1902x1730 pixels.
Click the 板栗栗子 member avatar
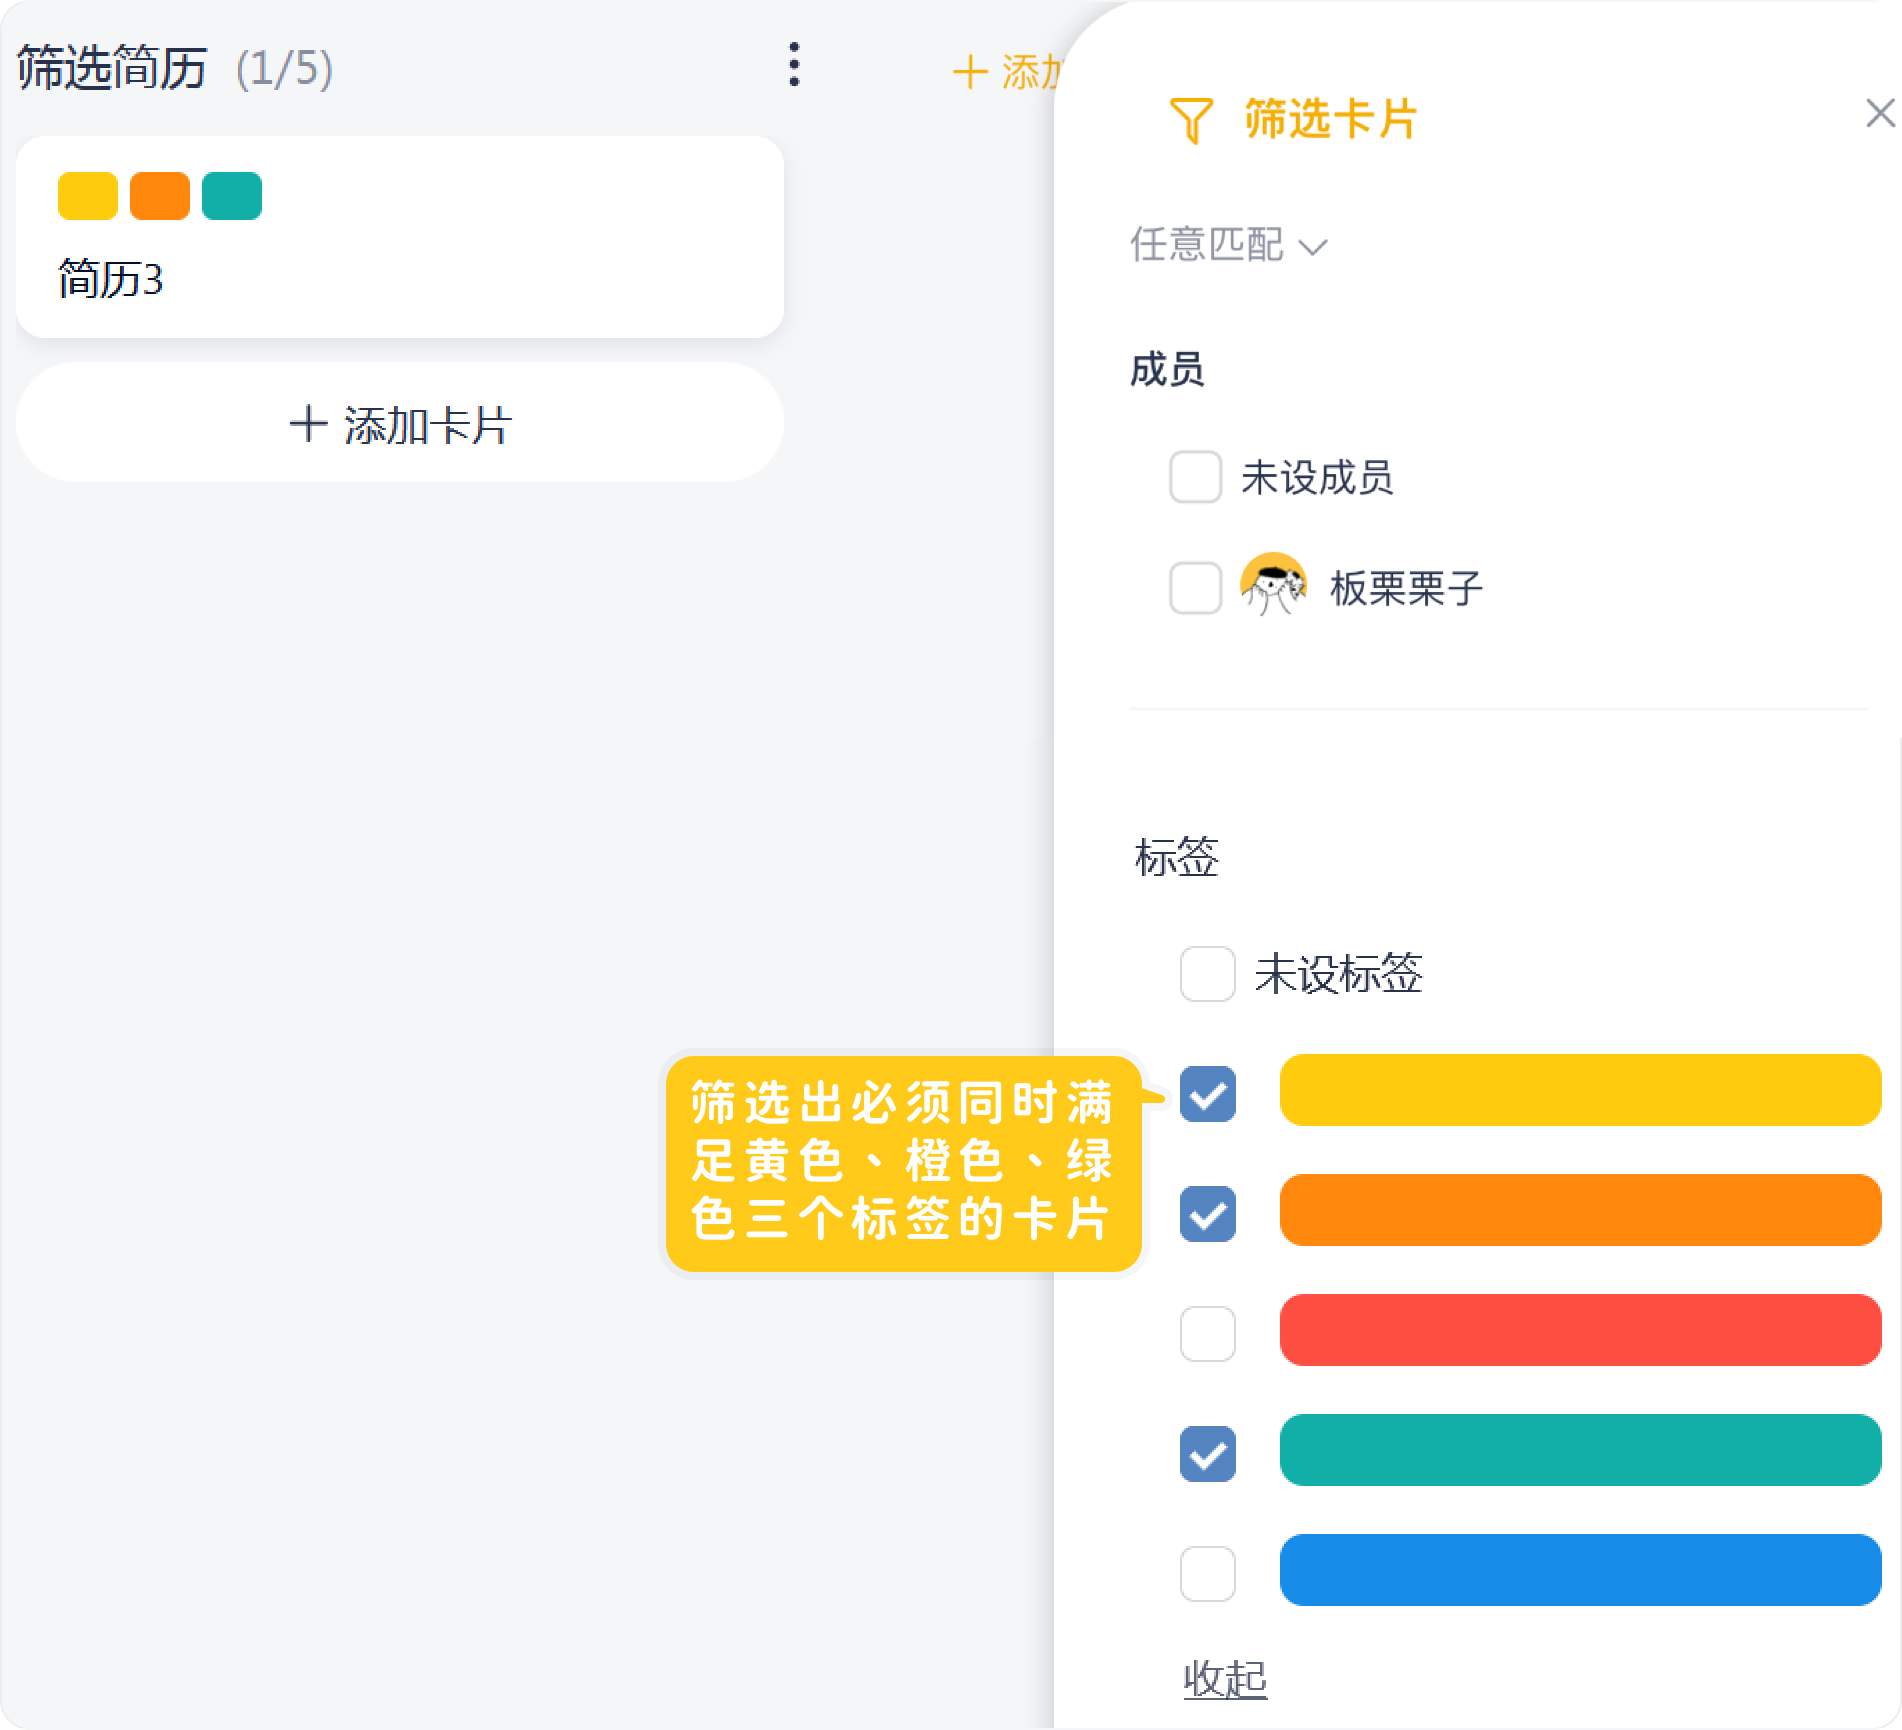[1272, 585]
